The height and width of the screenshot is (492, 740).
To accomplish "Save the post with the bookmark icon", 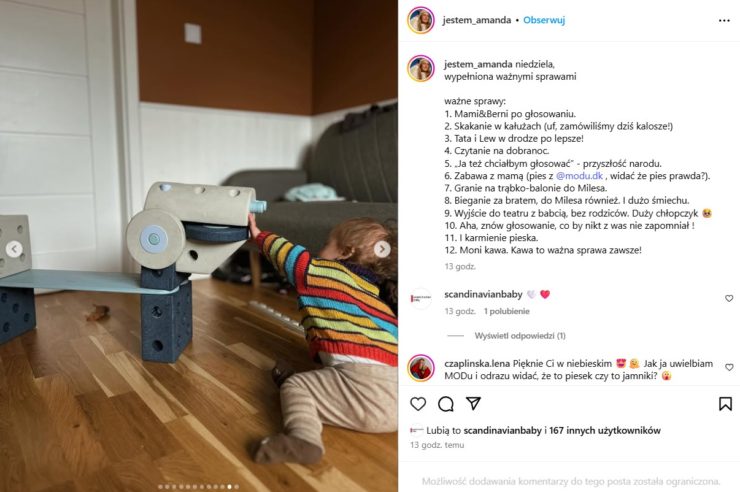I will point(725,404).
